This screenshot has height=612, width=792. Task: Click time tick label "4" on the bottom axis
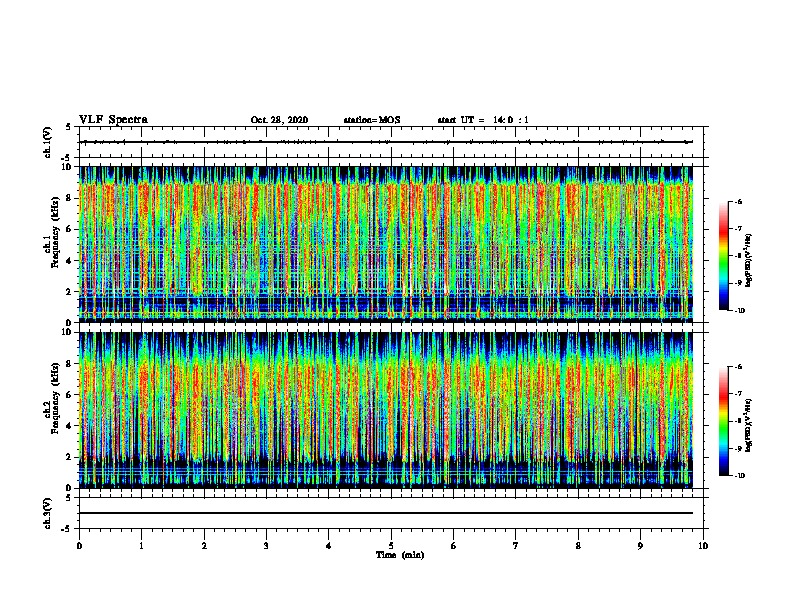coord(329,546)
